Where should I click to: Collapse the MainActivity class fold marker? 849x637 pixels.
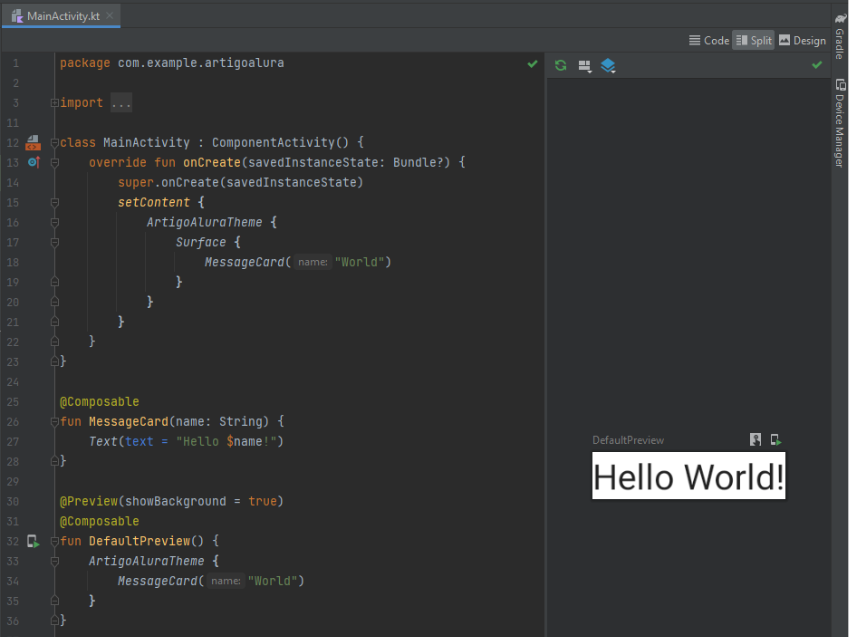click(55, 143)
